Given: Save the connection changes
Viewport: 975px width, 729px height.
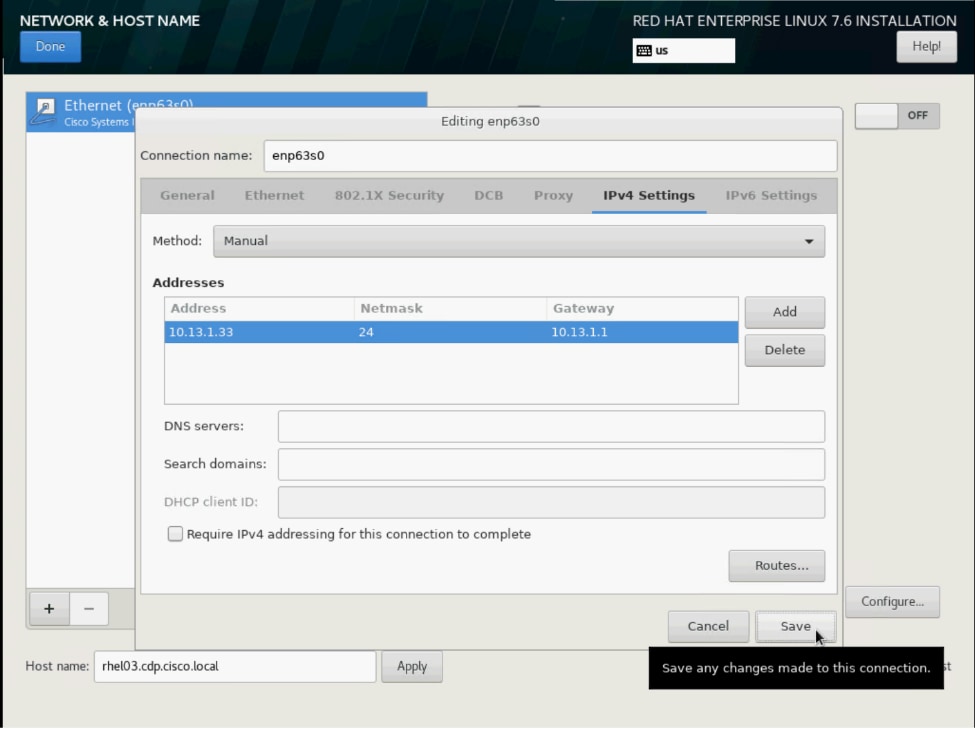Looking at the screenshot, I should (796, 626).
